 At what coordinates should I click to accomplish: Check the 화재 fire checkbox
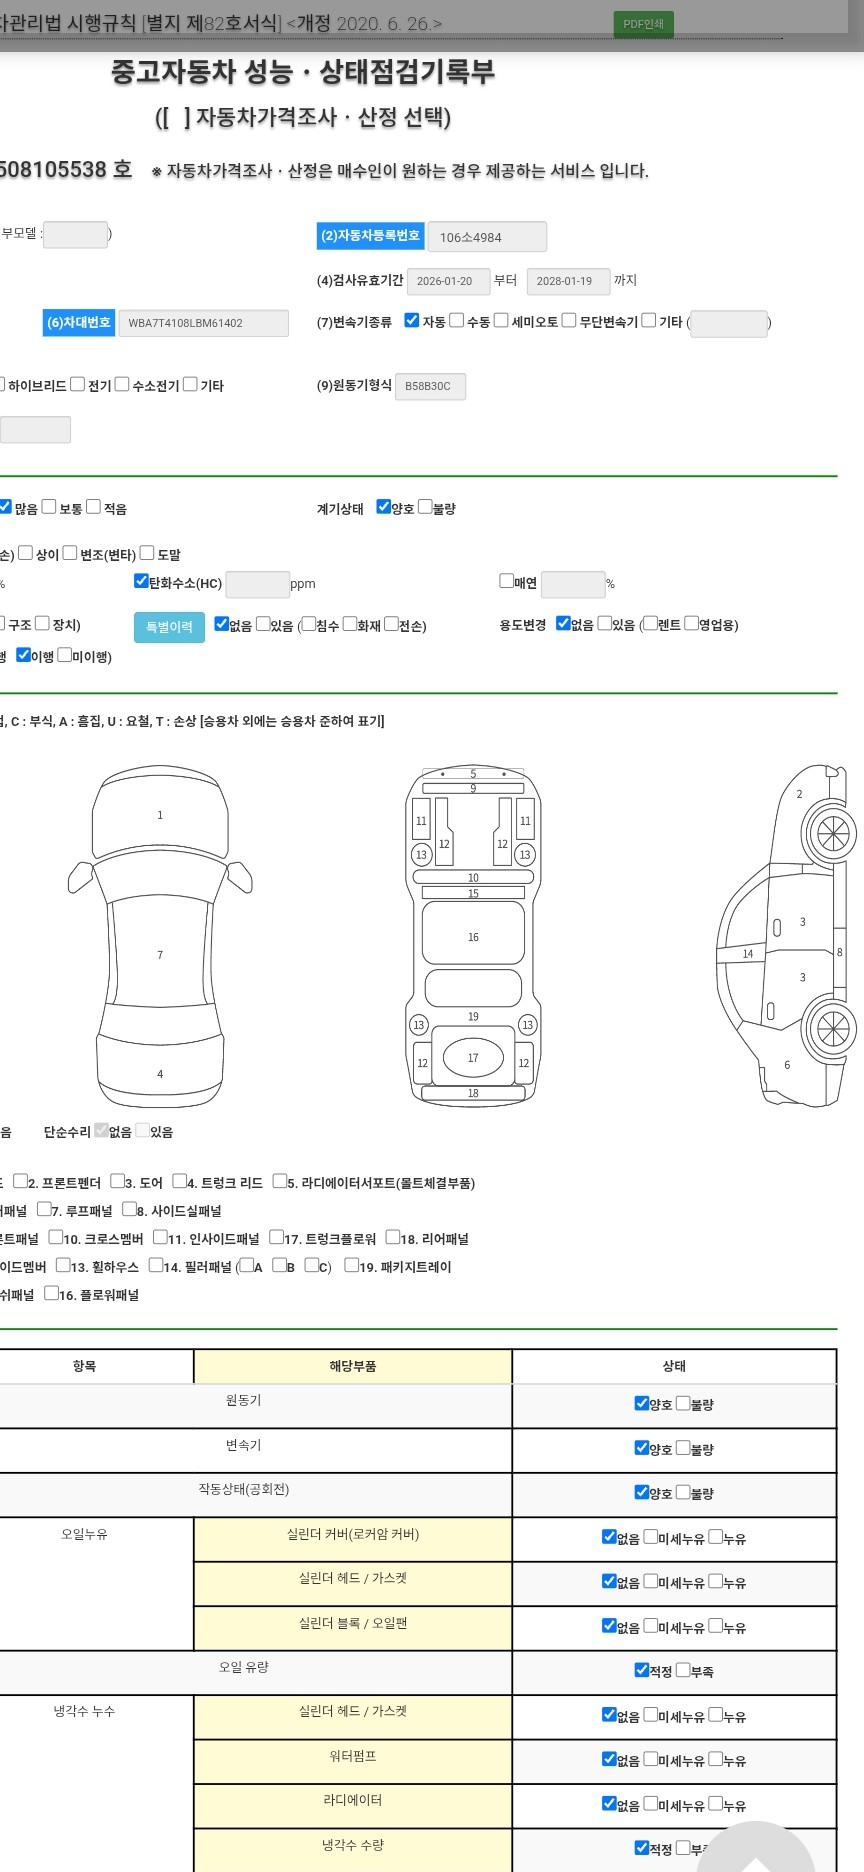350,623
